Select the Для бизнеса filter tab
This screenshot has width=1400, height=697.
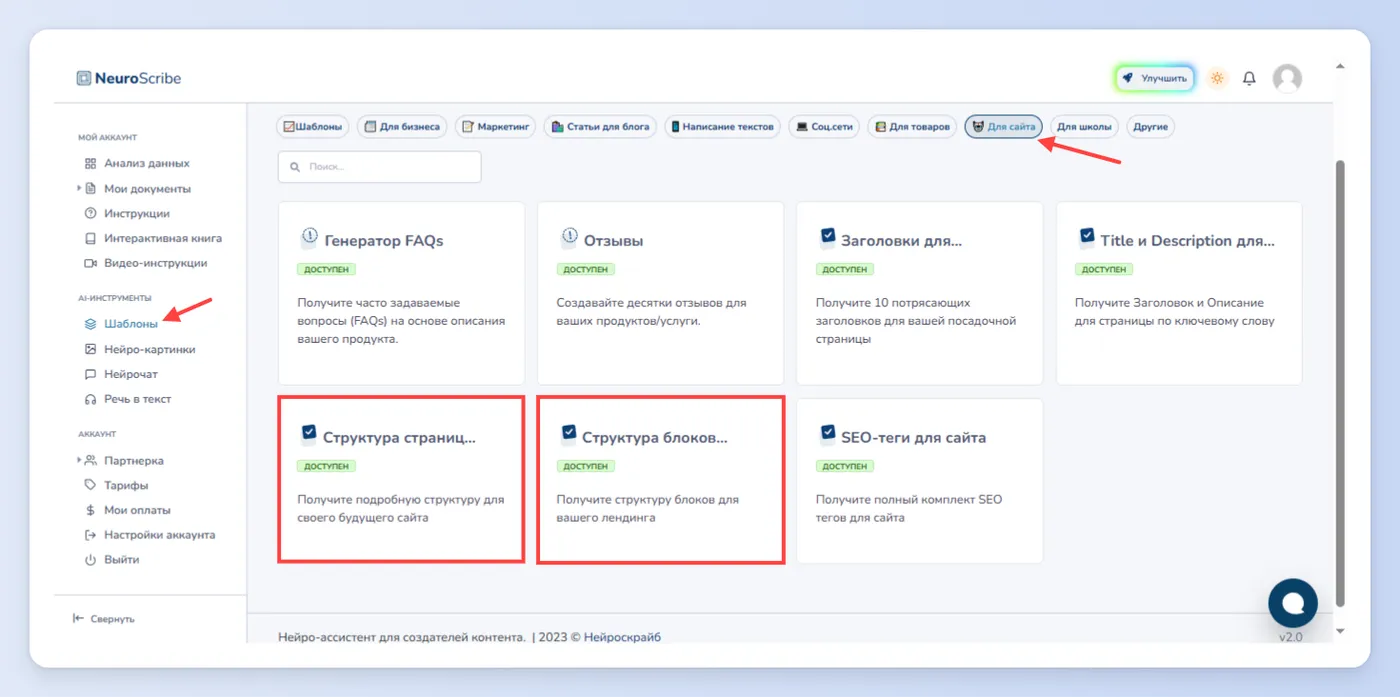coord(402,127)
